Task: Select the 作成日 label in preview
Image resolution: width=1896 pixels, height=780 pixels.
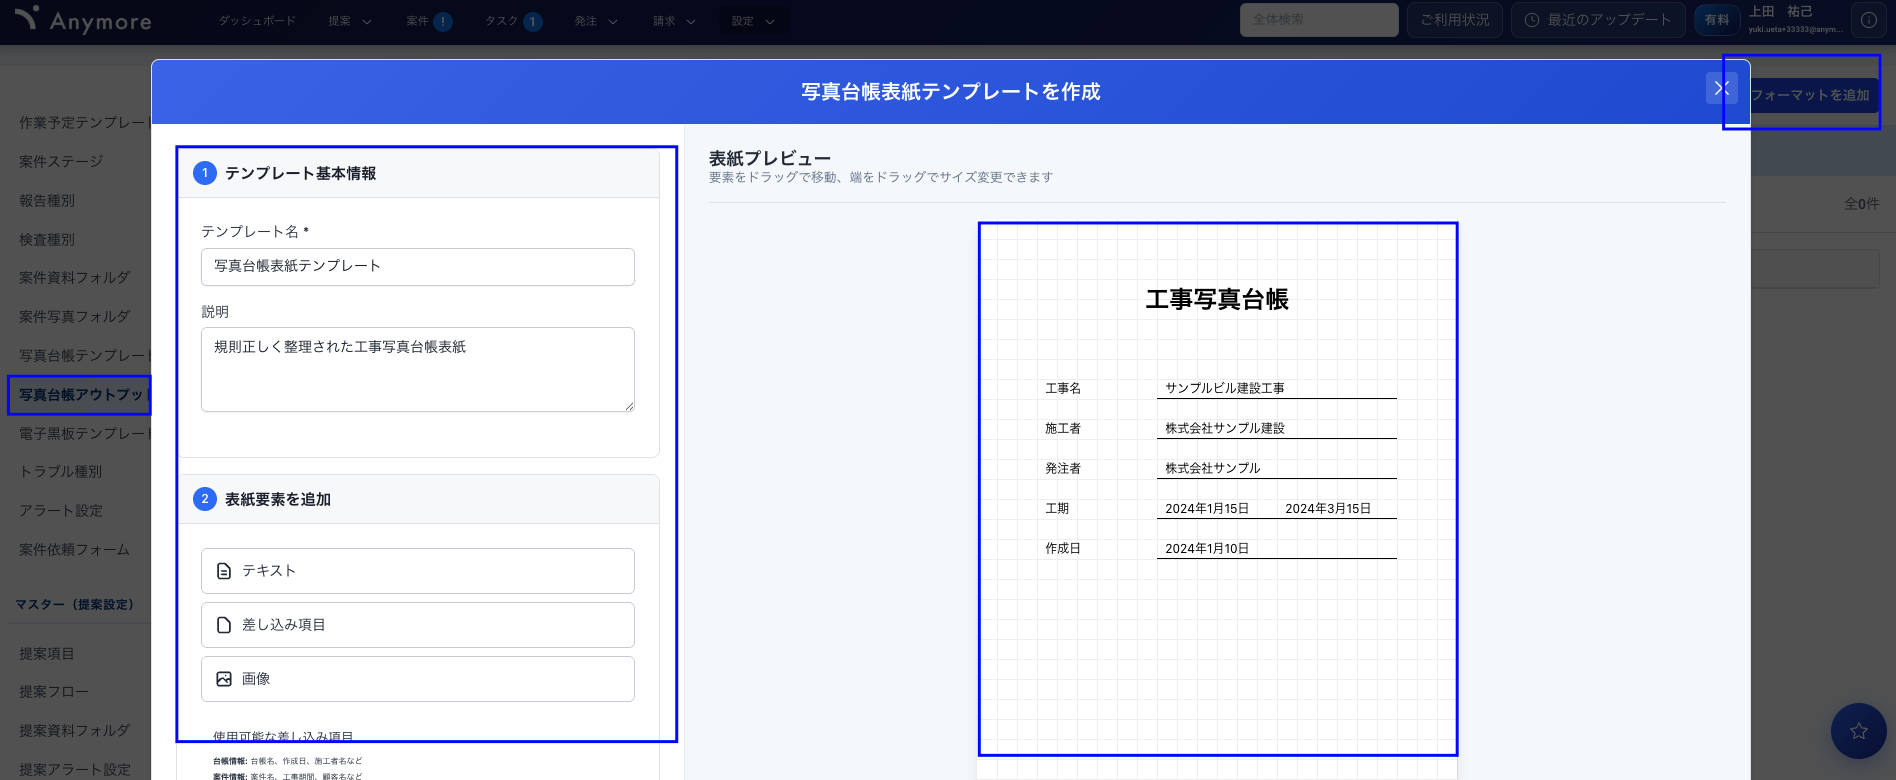Action: coord(1063,548)
